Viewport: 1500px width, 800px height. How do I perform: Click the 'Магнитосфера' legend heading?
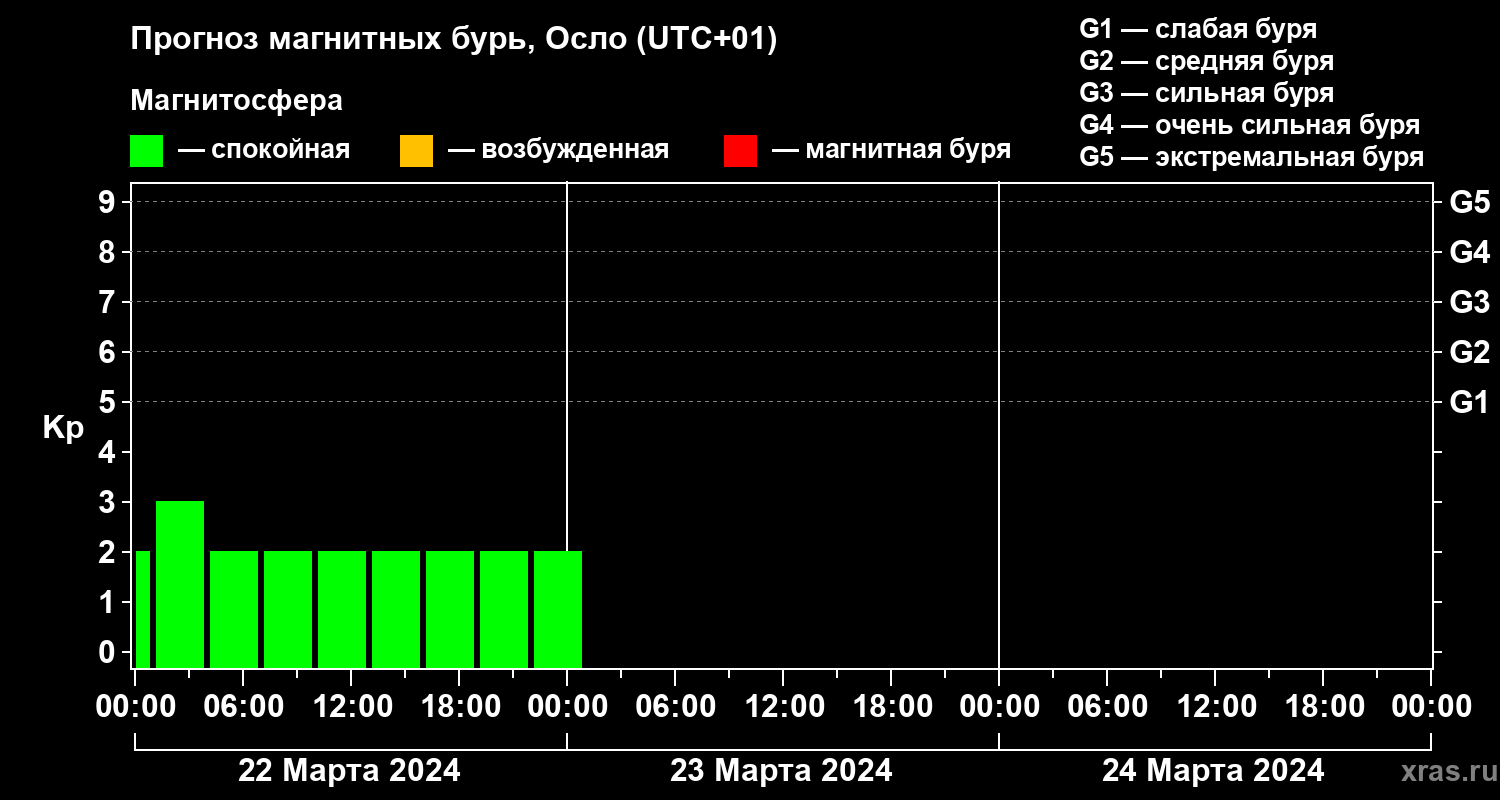tap(237, 101)
